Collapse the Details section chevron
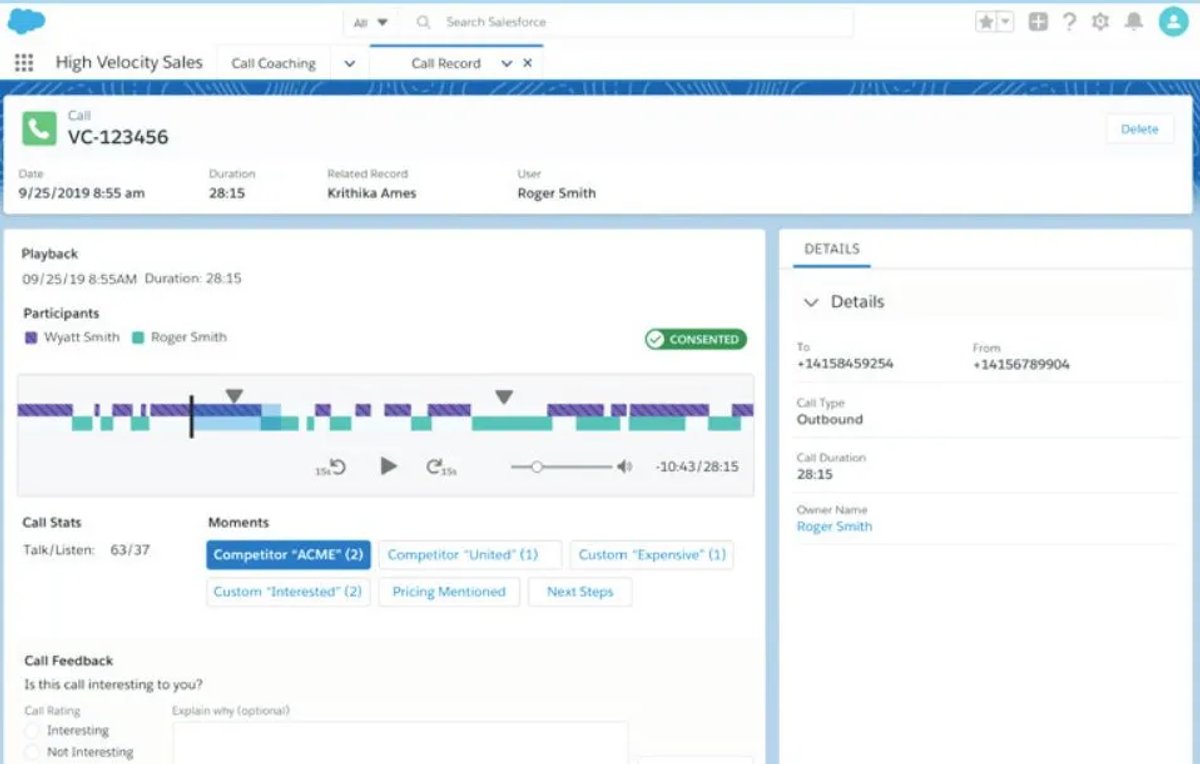This screenshot has width=1200, height=764. (811, 302)
